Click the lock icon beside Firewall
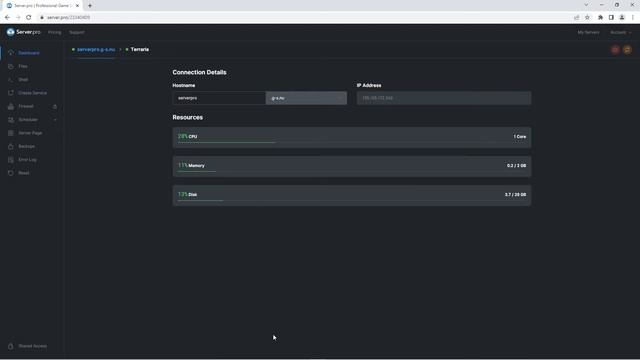Screen dimensions: 640x360 click(x=55, y=107)
